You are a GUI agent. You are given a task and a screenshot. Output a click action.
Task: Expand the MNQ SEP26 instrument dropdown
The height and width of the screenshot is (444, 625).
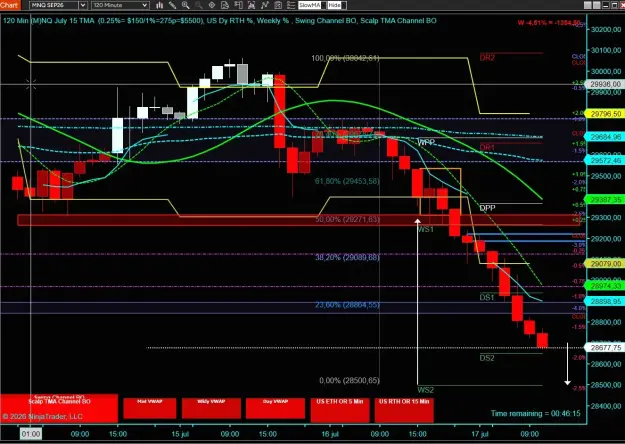click(x=58, y=5)
